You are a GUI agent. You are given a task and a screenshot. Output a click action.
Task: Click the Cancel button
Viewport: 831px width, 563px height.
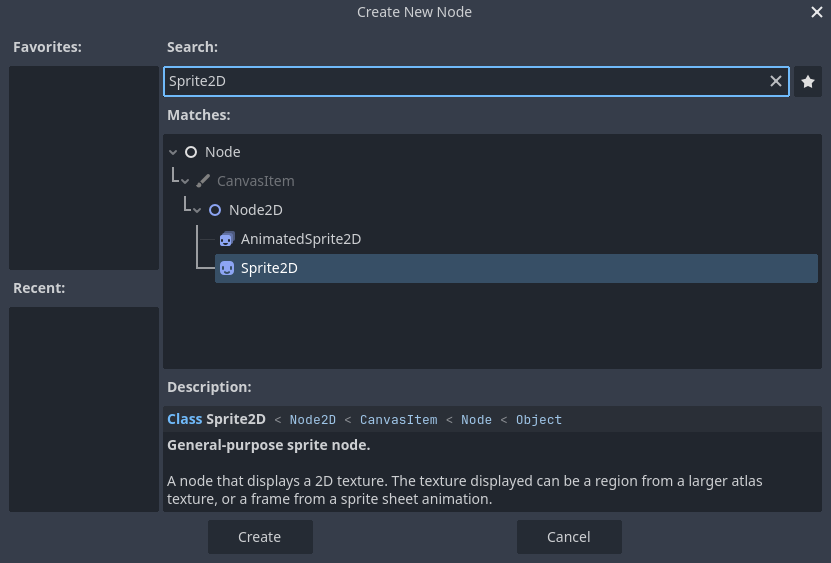coord(569,537)
